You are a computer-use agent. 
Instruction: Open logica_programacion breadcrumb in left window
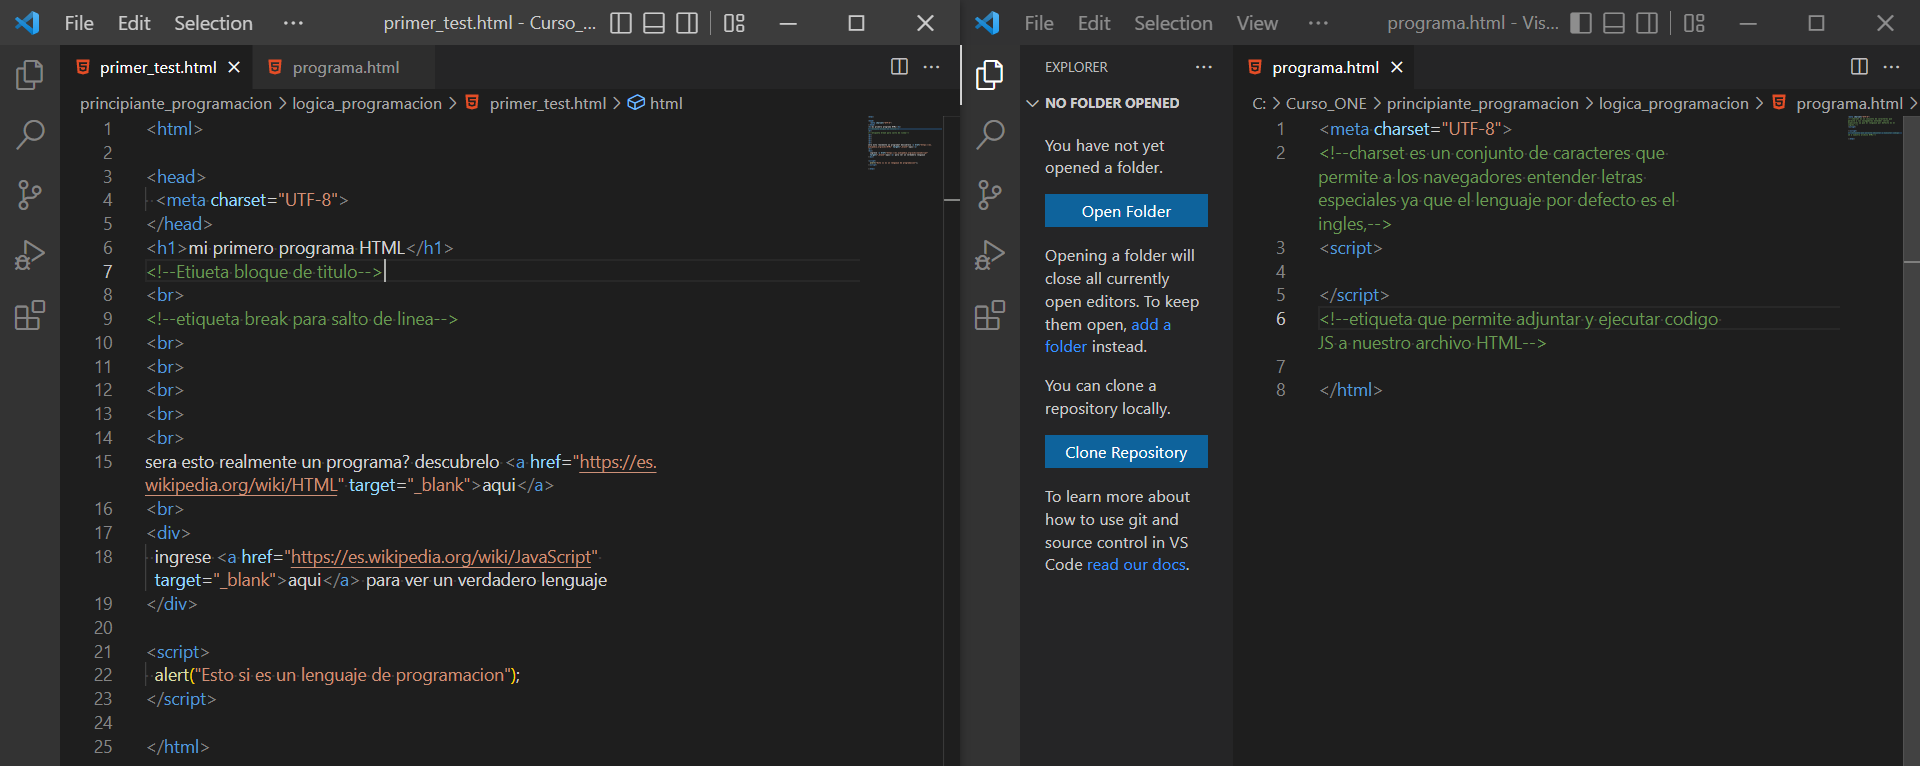367,103
